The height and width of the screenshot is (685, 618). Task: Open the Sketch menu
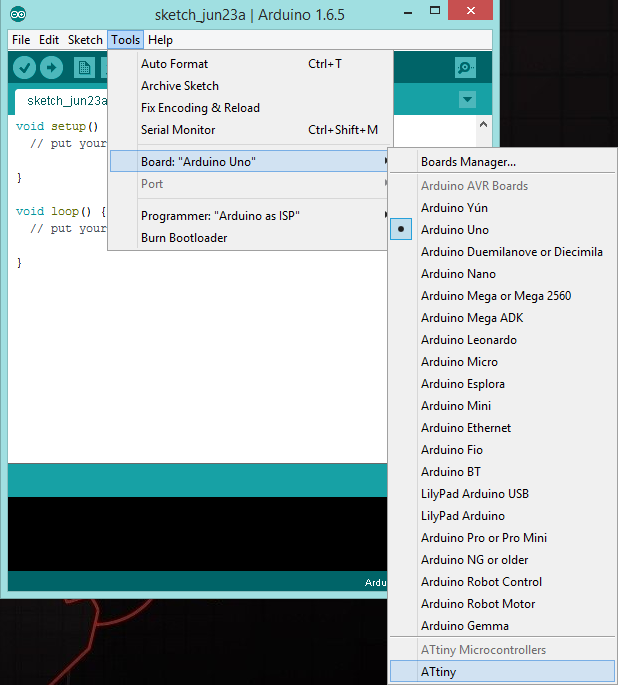[85, 40]
